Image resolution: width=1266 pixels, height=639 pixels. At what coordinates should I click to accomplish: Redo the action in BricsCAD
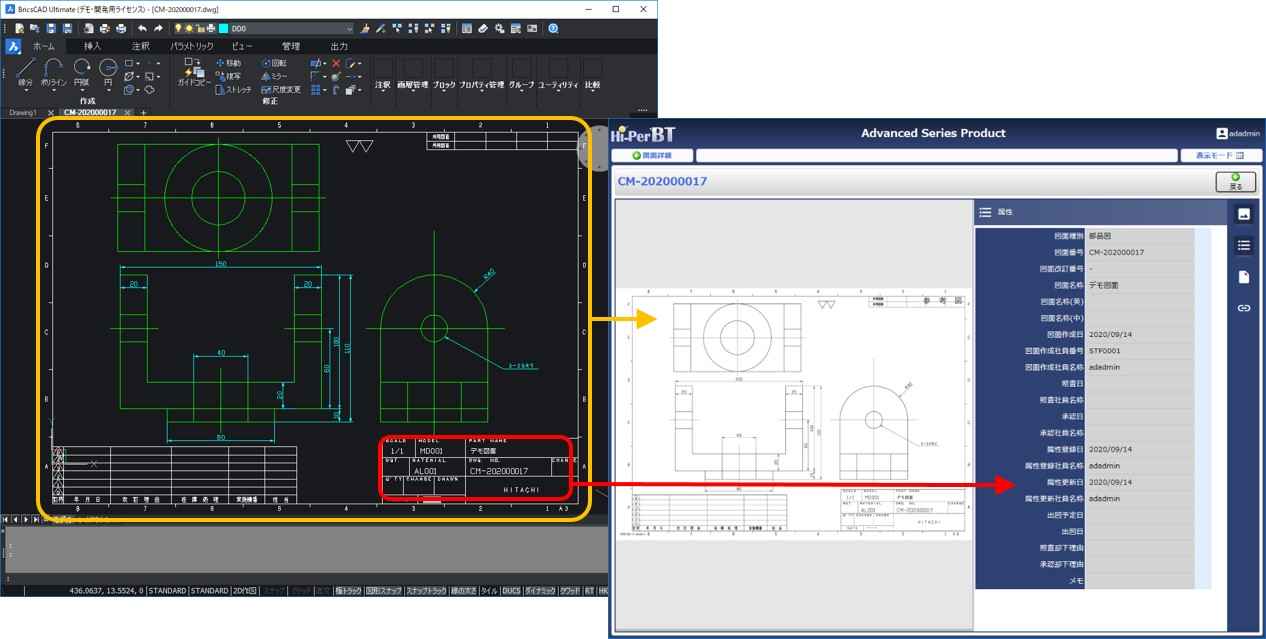[x=158, y=29]
